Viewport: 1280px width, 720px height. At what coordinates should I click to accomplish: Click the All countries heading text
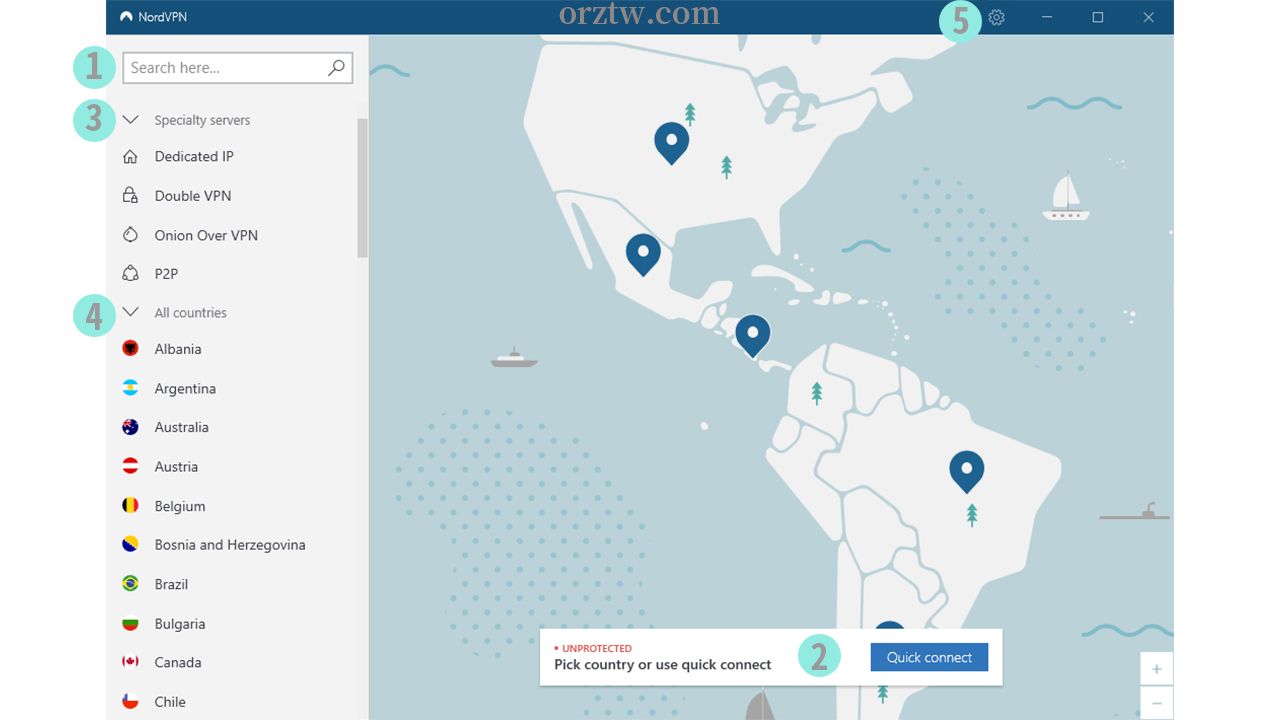190,312
